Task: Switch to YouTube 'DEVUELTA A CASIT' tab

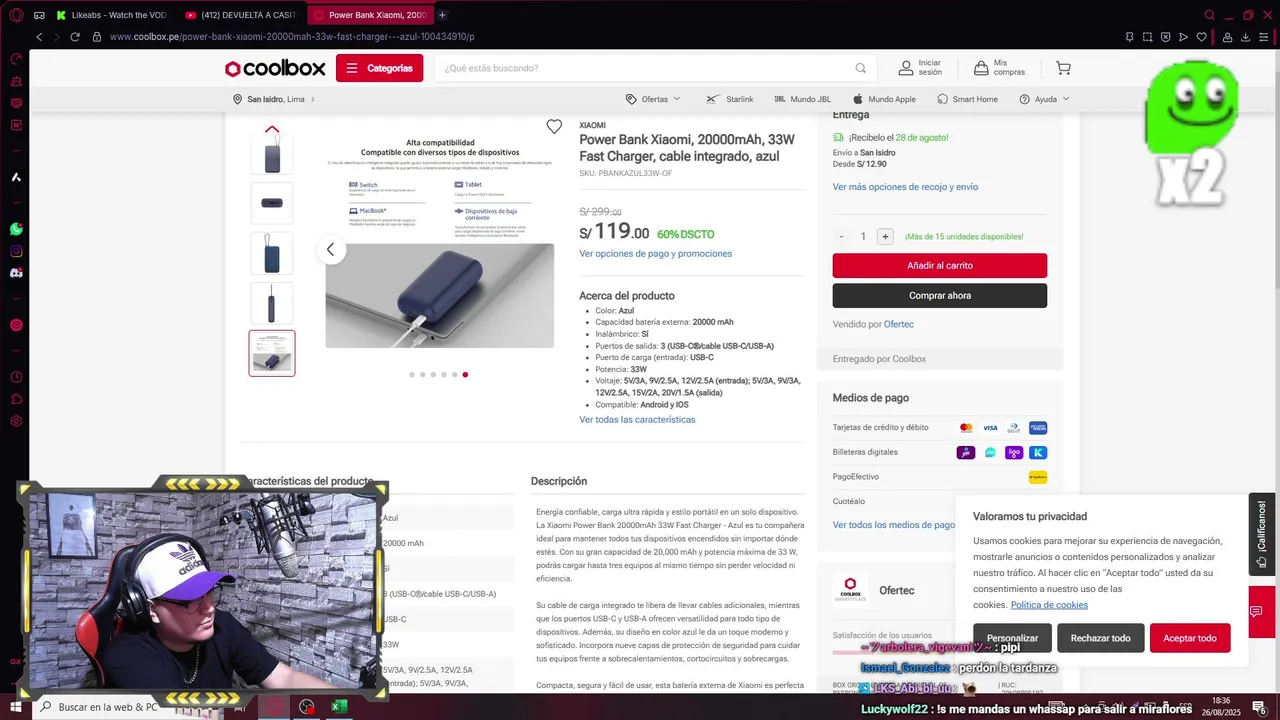Action: tap(240, 15)
